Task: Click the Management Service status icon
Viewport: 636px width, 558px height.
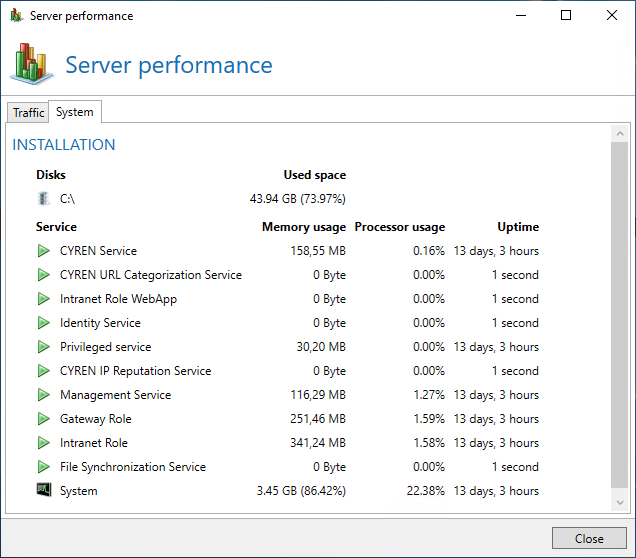Action: tap(43, 395)
